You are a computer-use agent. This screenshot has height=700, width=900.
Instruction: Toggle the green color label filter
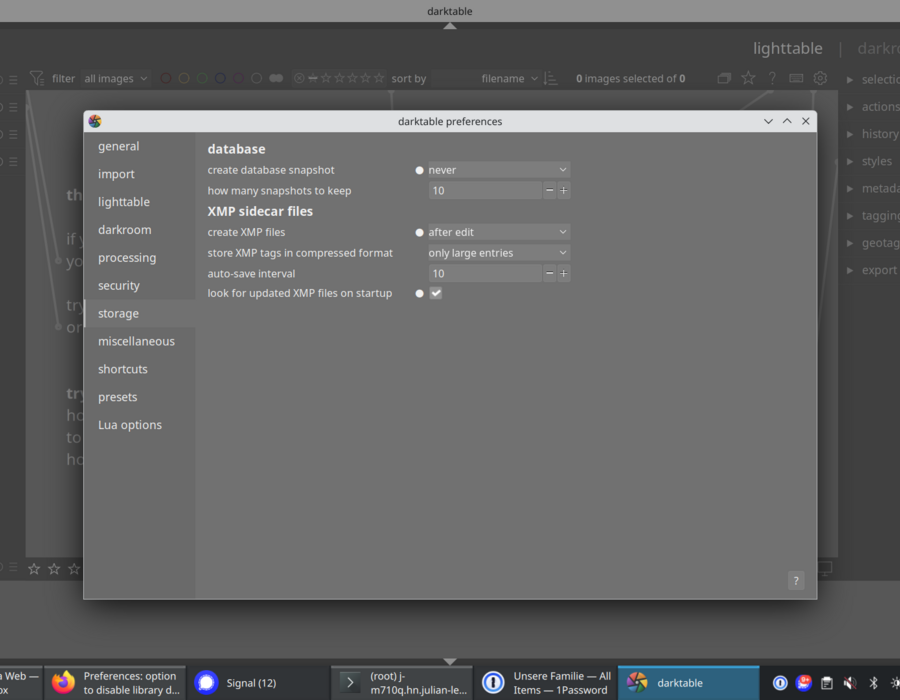202,78
